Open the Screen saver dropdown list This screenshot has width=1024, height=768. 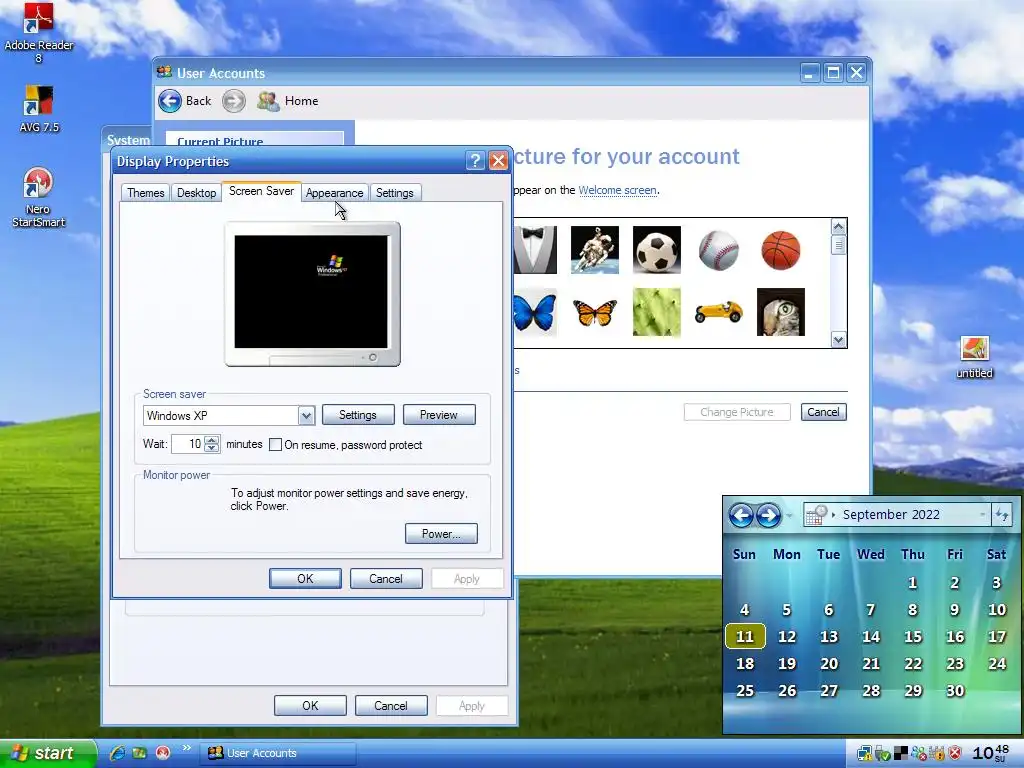pos(306,415)
